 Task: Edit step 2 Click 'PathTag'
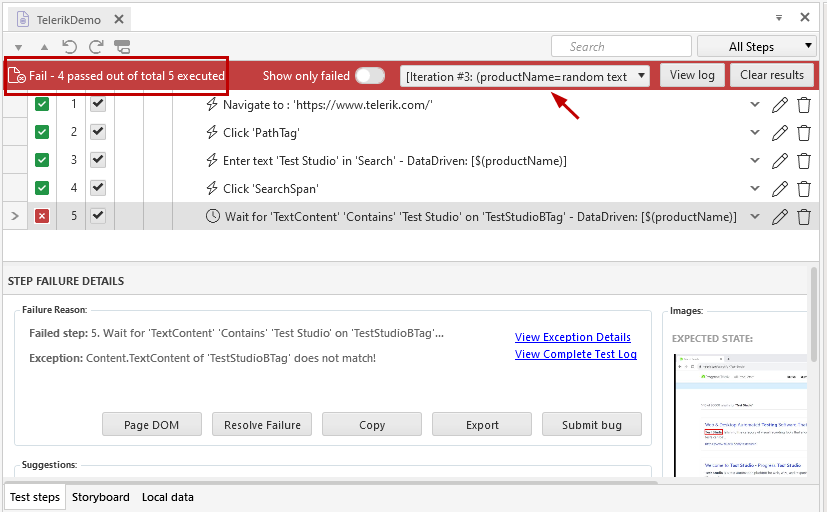click(x=780, y=133)
